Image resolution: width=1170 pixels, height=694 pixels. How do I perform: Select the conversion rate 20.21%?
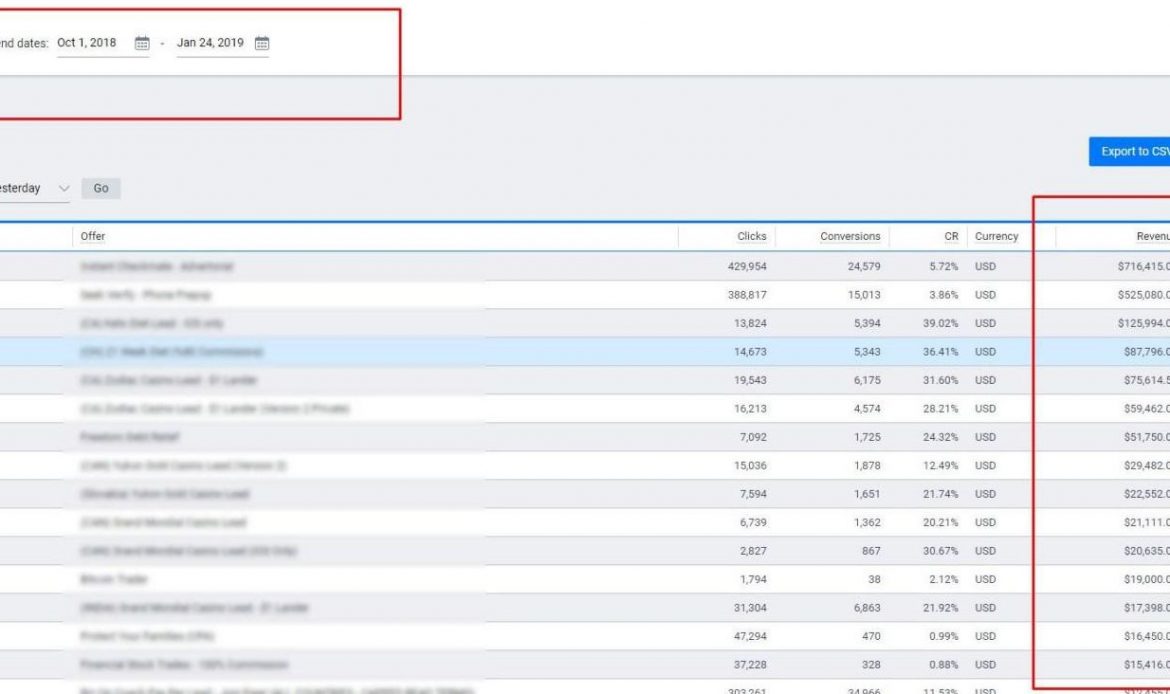[941, 522]
